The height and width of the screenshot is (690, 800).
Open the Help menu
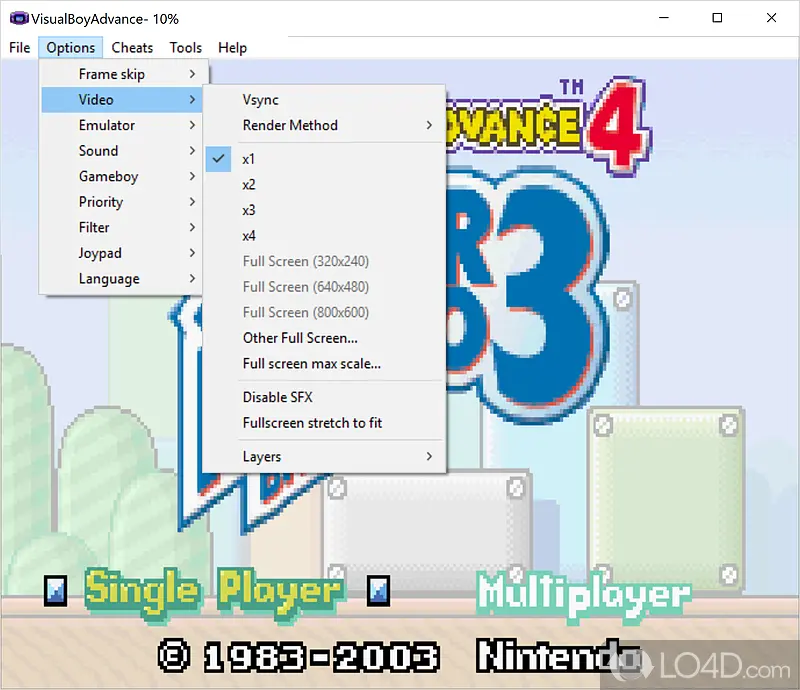point(232,47)
